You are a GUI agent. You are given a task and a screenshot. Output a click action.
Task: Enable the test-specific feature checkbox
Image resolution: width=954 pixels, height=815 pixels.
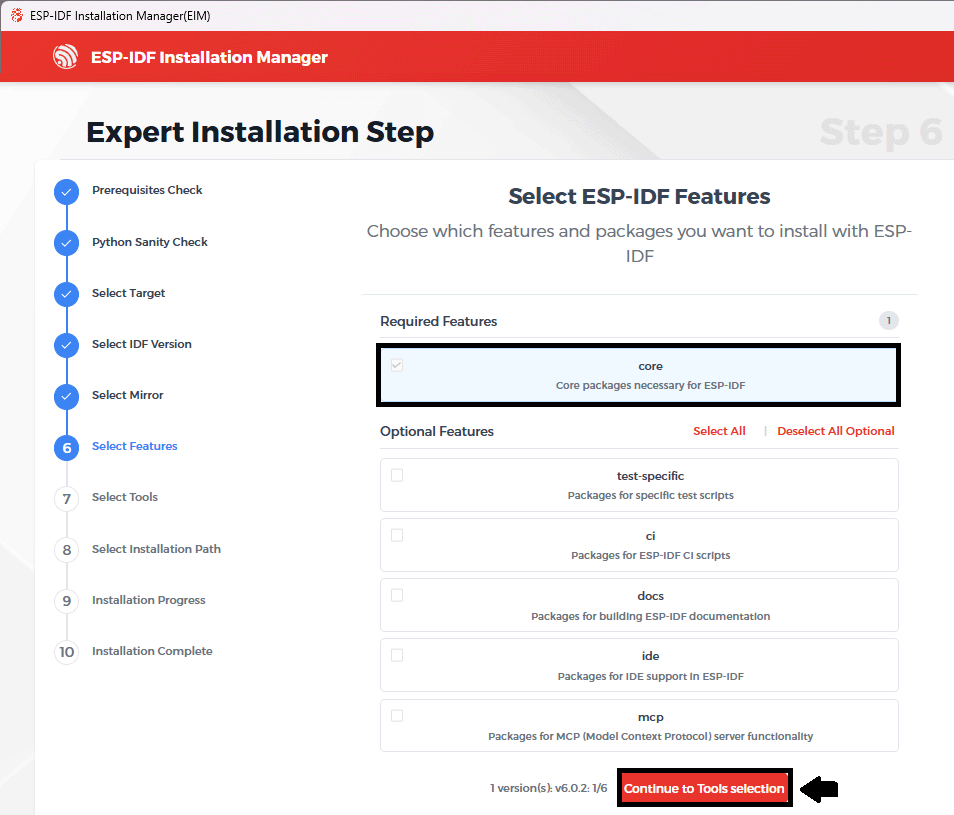(397, 475)
